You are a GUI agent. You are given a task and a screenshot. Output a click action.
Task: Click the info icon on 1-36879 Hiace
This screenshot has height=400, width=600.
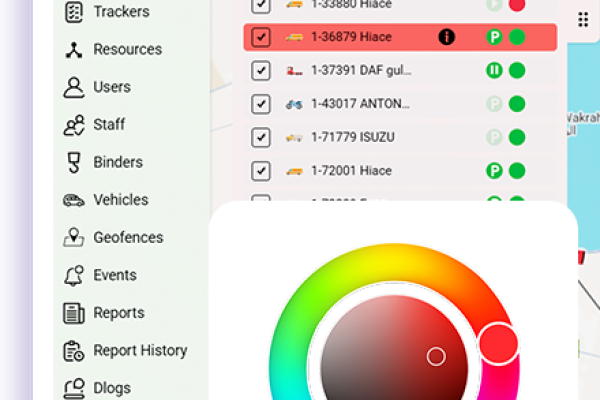[x=446, y=37]
